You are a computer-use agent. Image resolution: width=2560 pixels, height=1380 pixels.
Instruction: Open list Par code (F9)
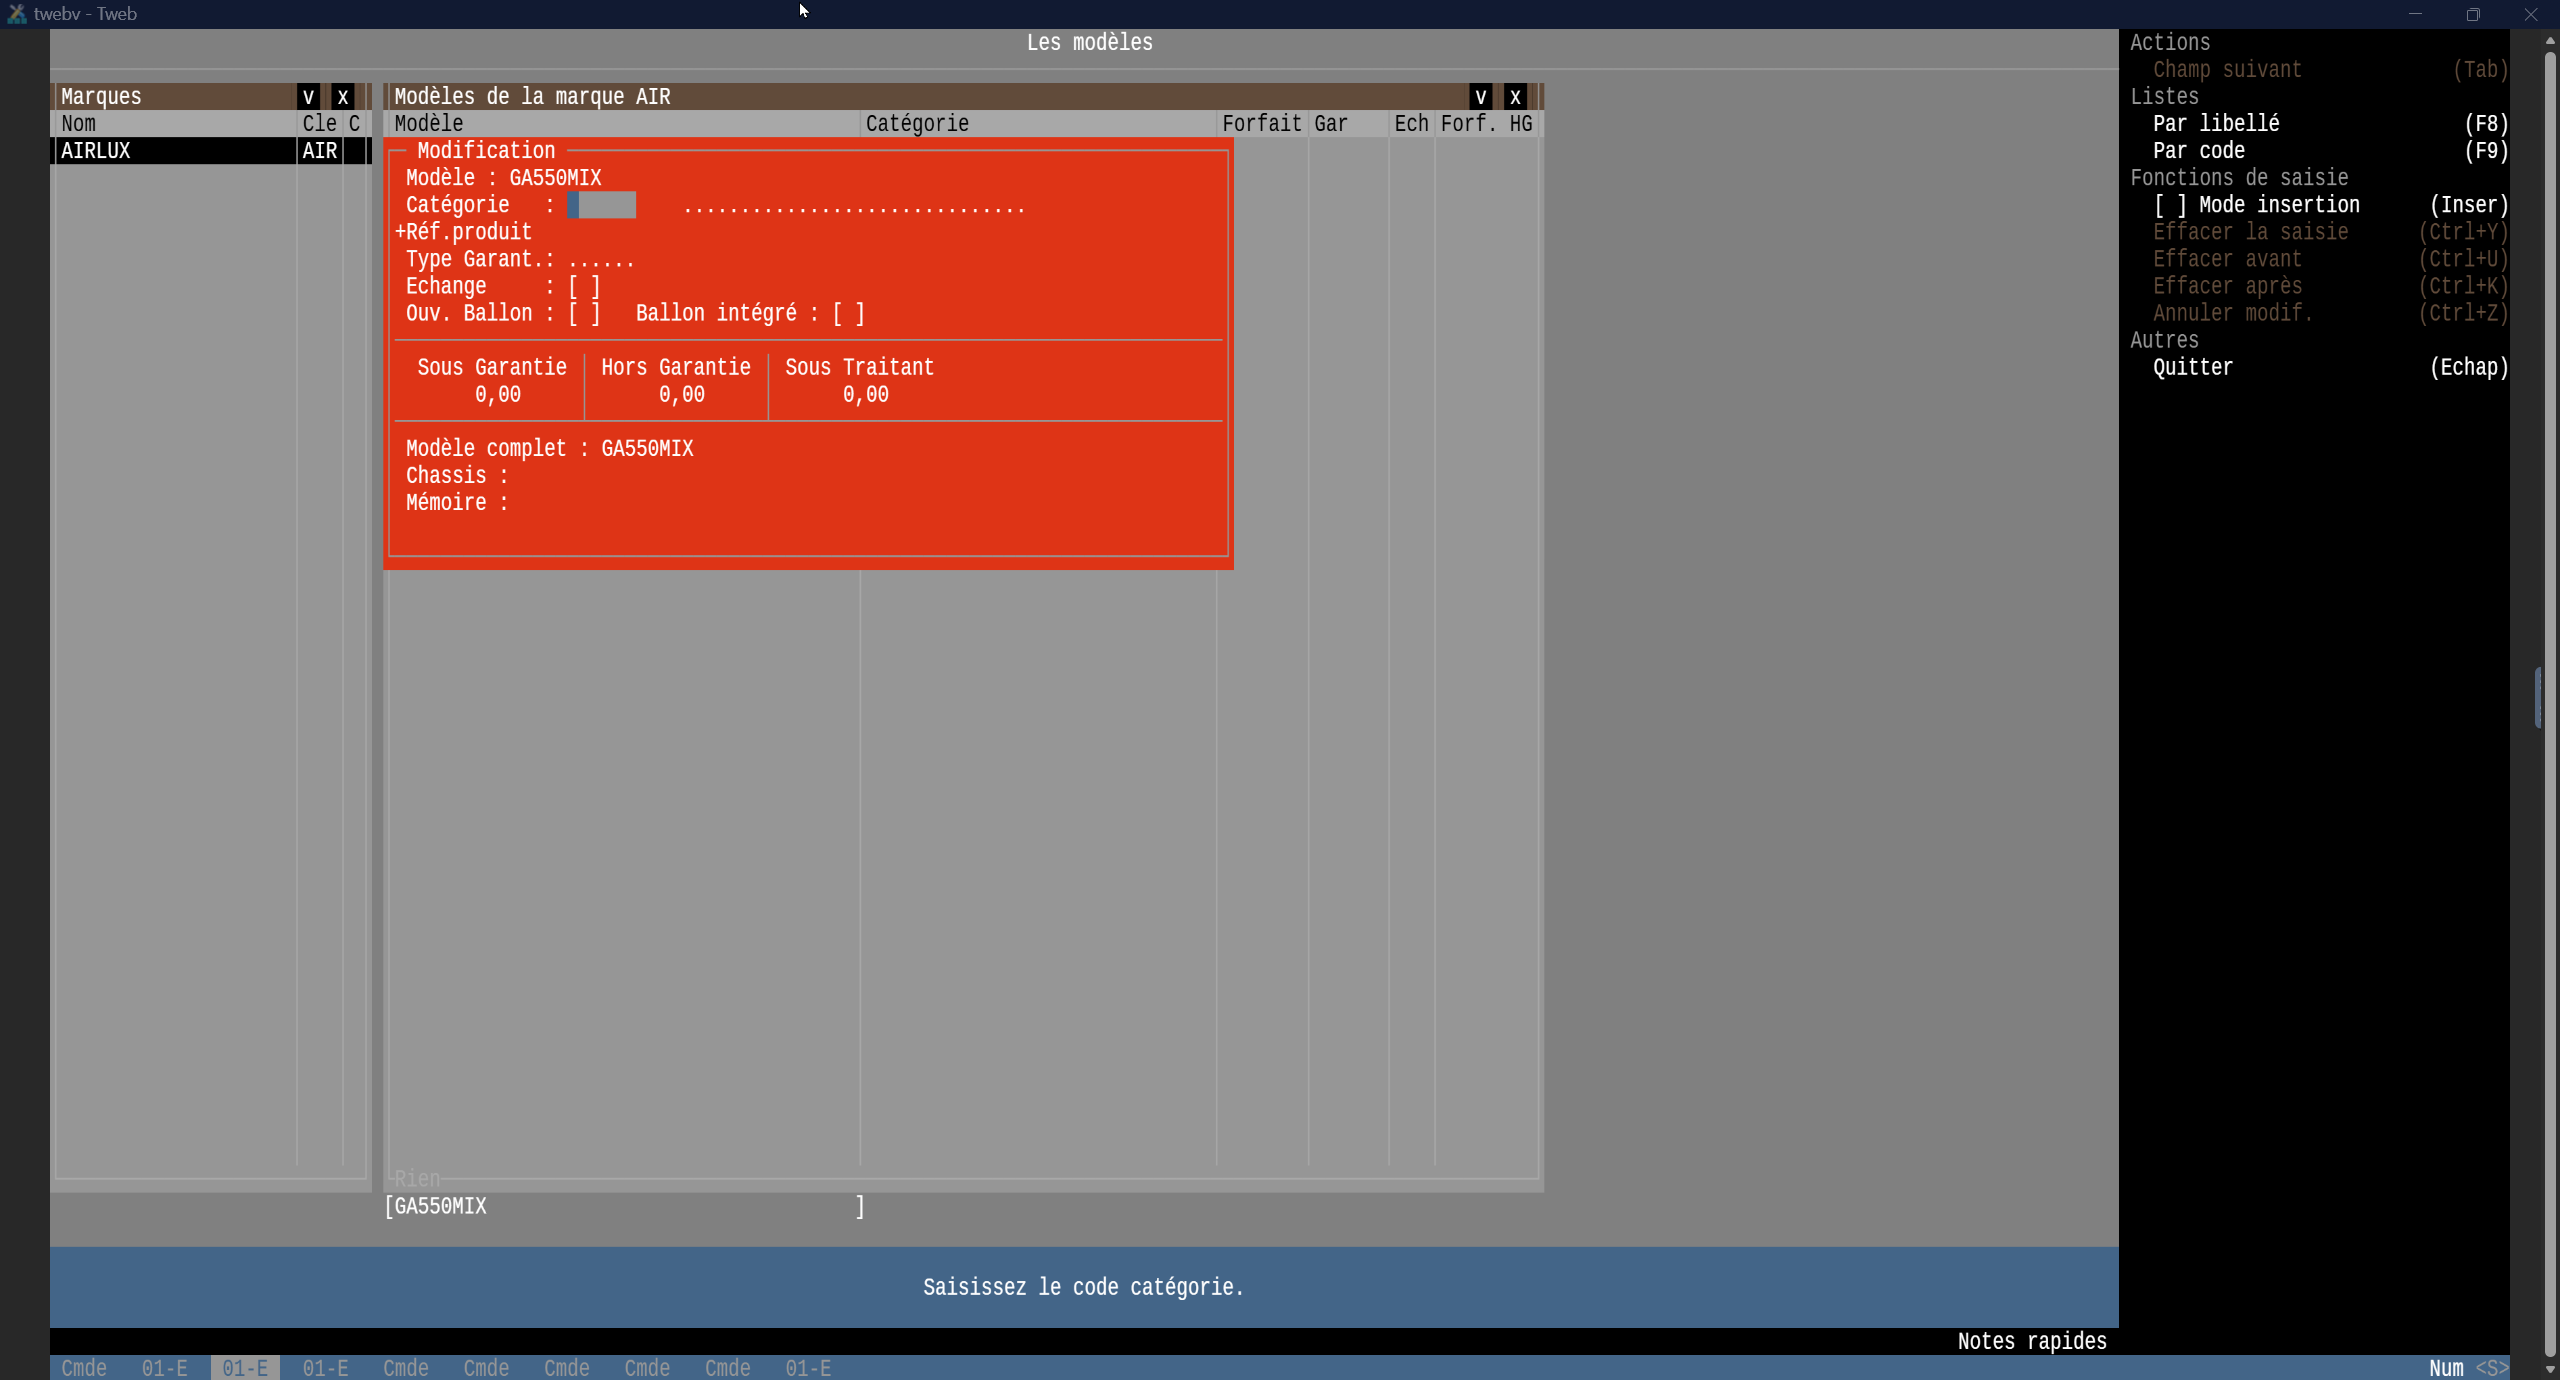[2198, 151]
